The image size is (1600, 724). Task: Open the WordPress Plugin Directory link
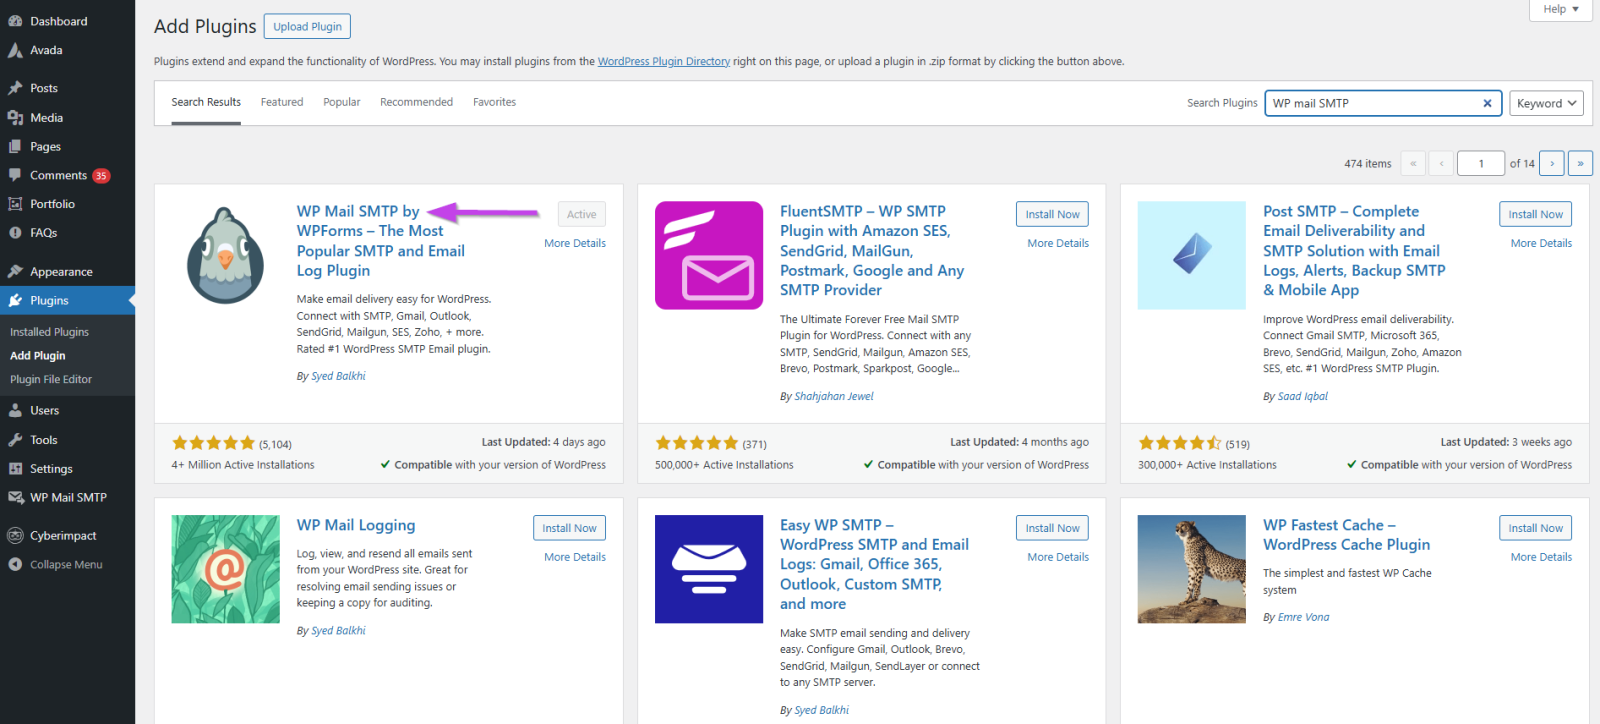[x=663, y=62]
